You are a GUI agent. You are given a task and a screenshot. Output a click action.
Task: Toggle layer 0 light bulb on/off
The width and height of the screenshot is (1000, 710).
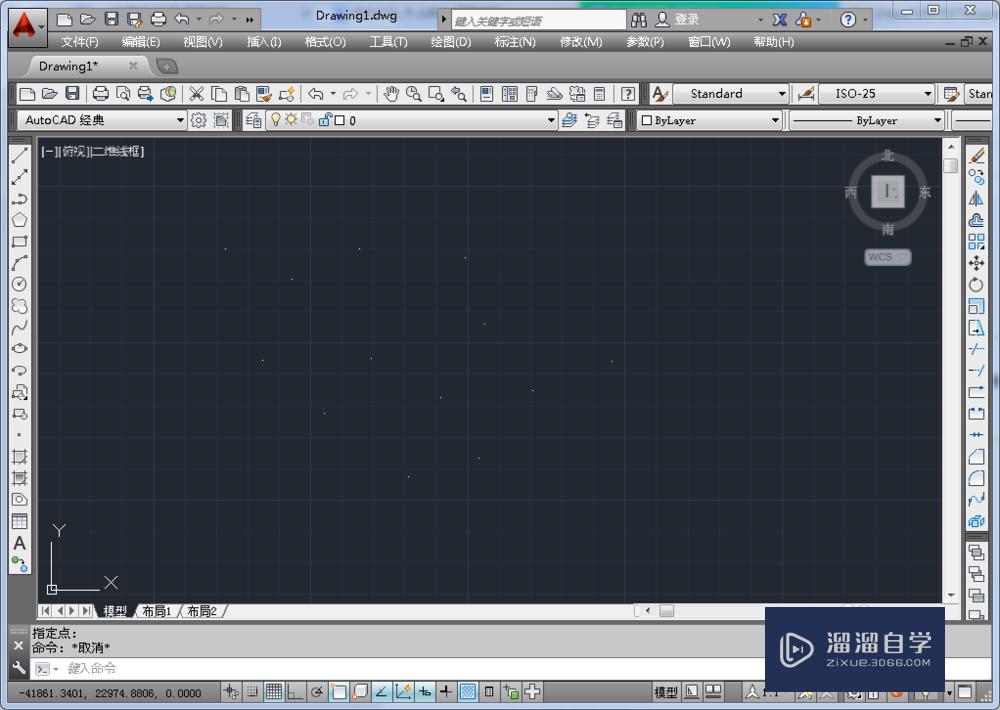click(276, 119)
